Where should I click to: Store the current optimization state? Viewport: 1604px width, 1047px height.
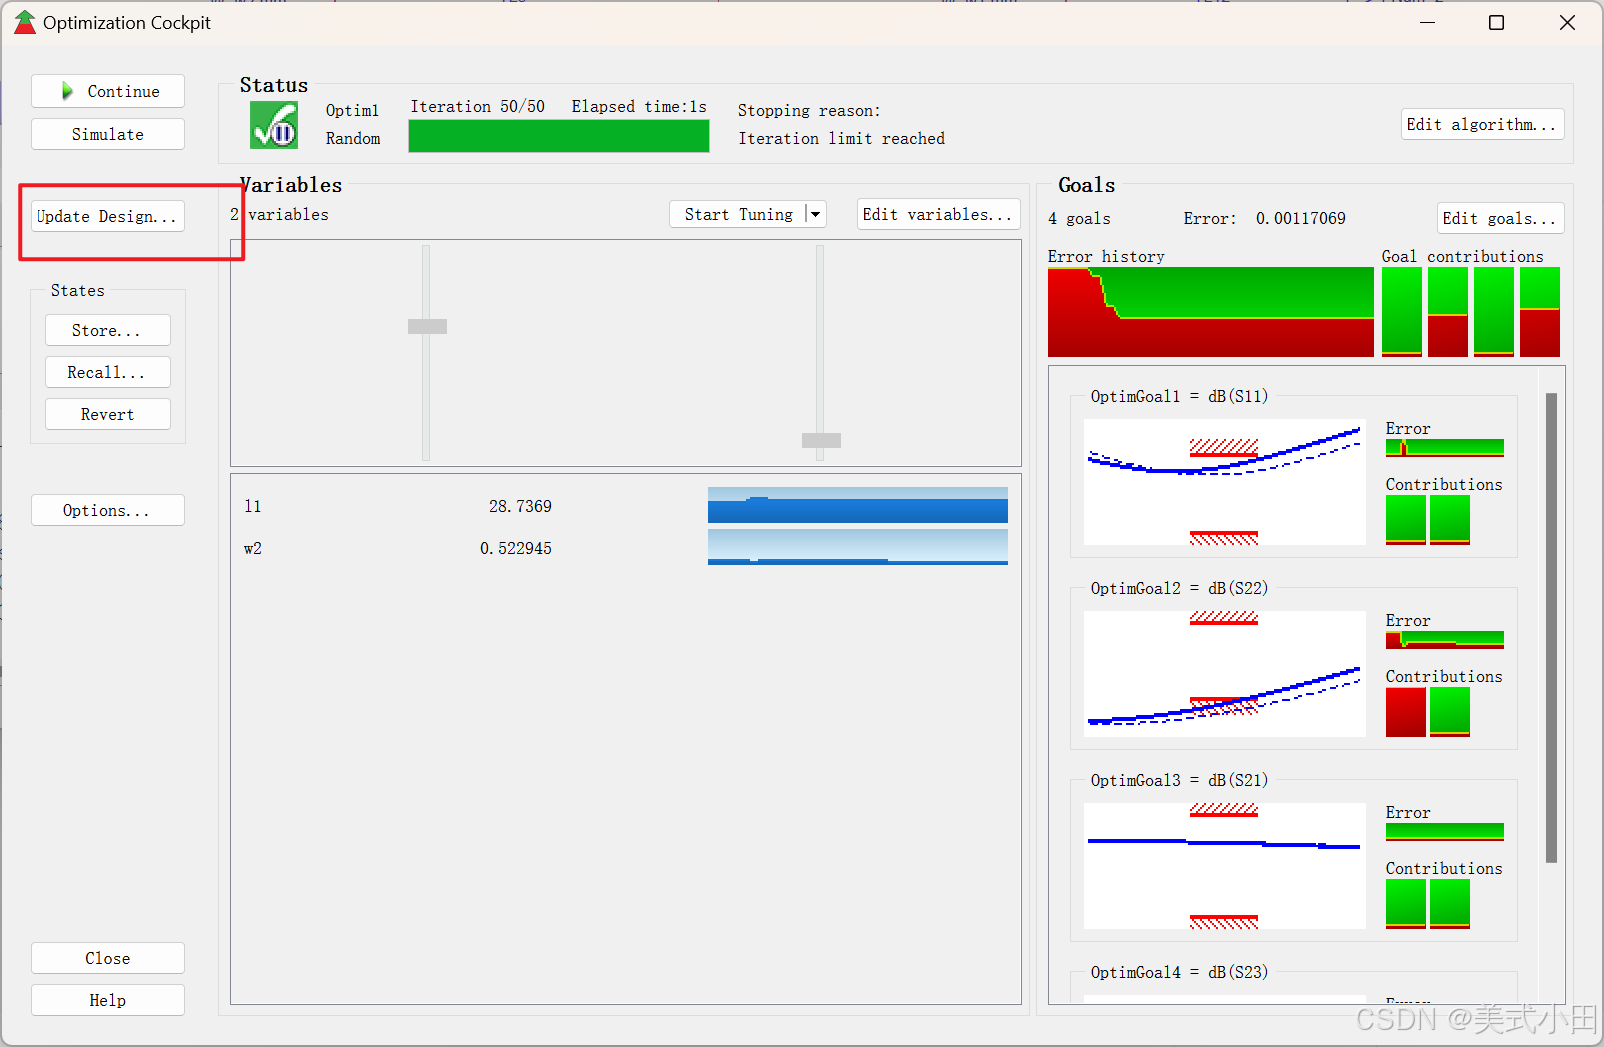click(x=108, y=330)
